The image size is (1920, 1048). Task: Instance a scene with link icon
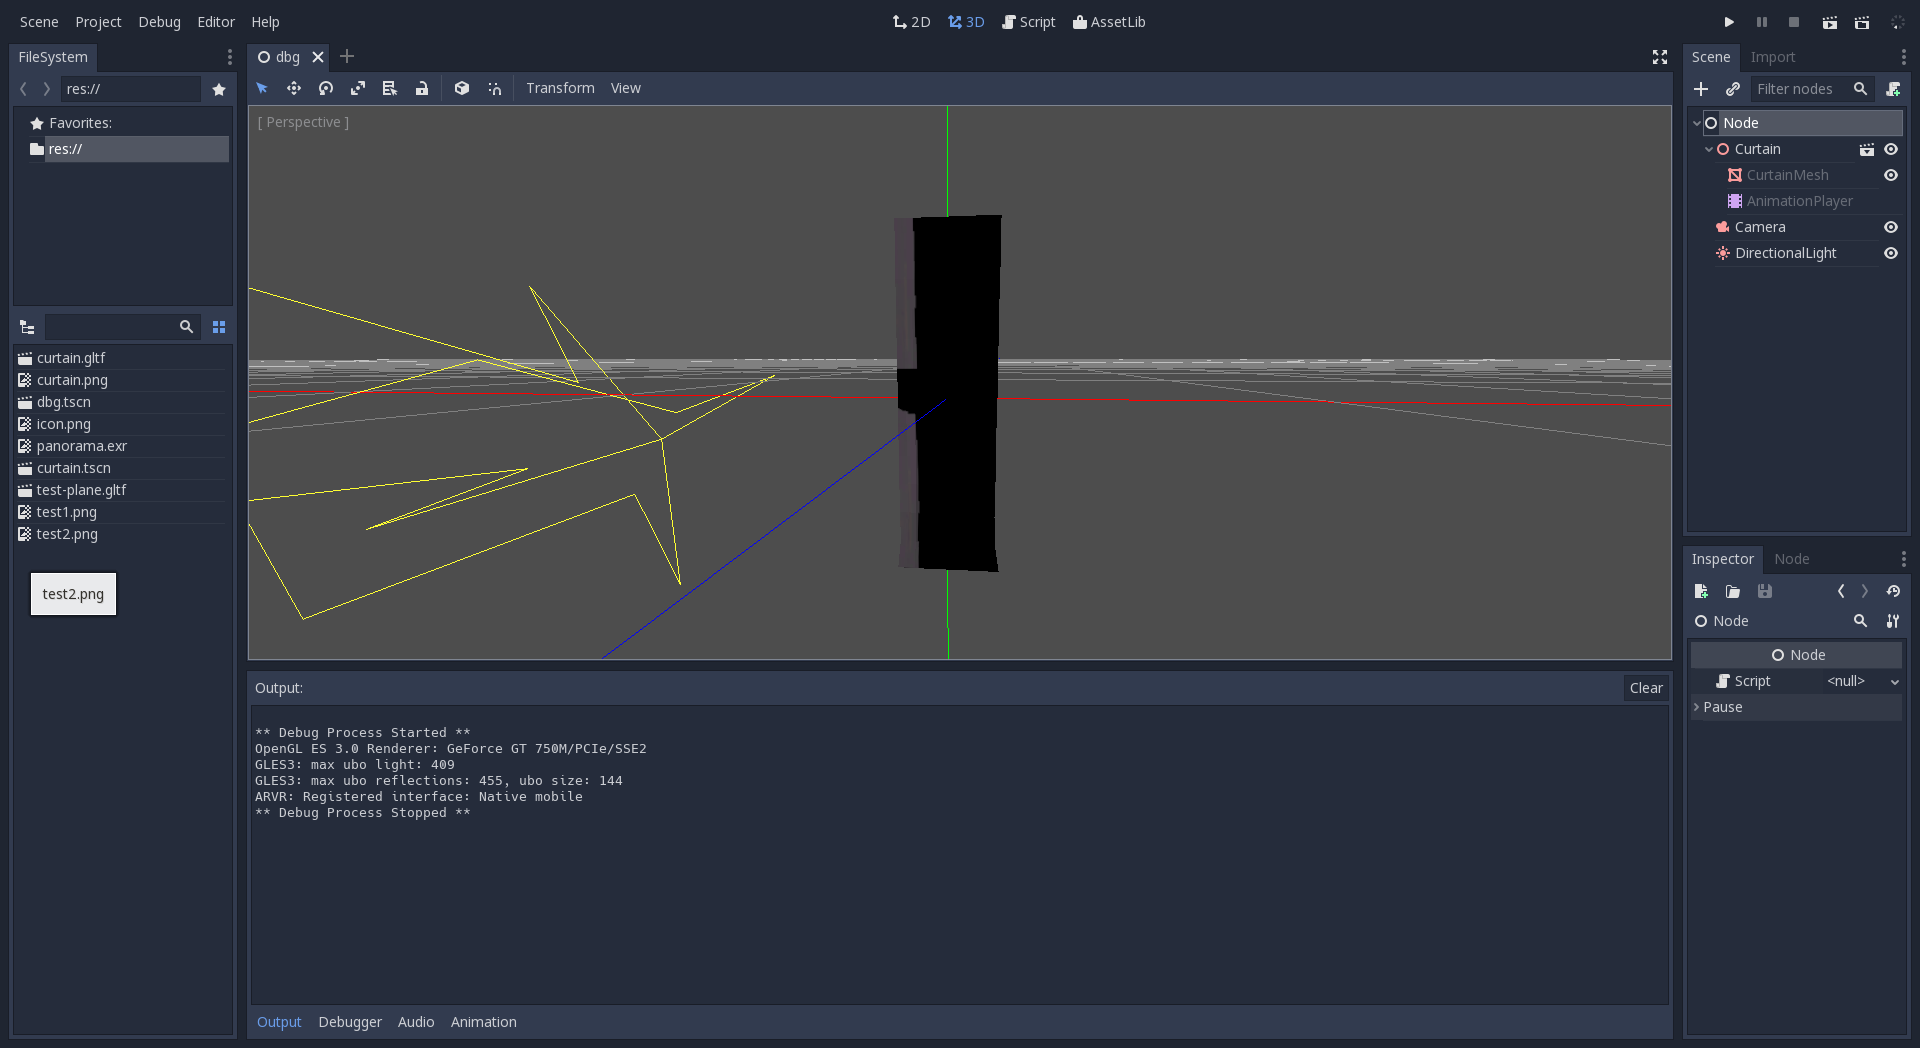(1733, 89)
